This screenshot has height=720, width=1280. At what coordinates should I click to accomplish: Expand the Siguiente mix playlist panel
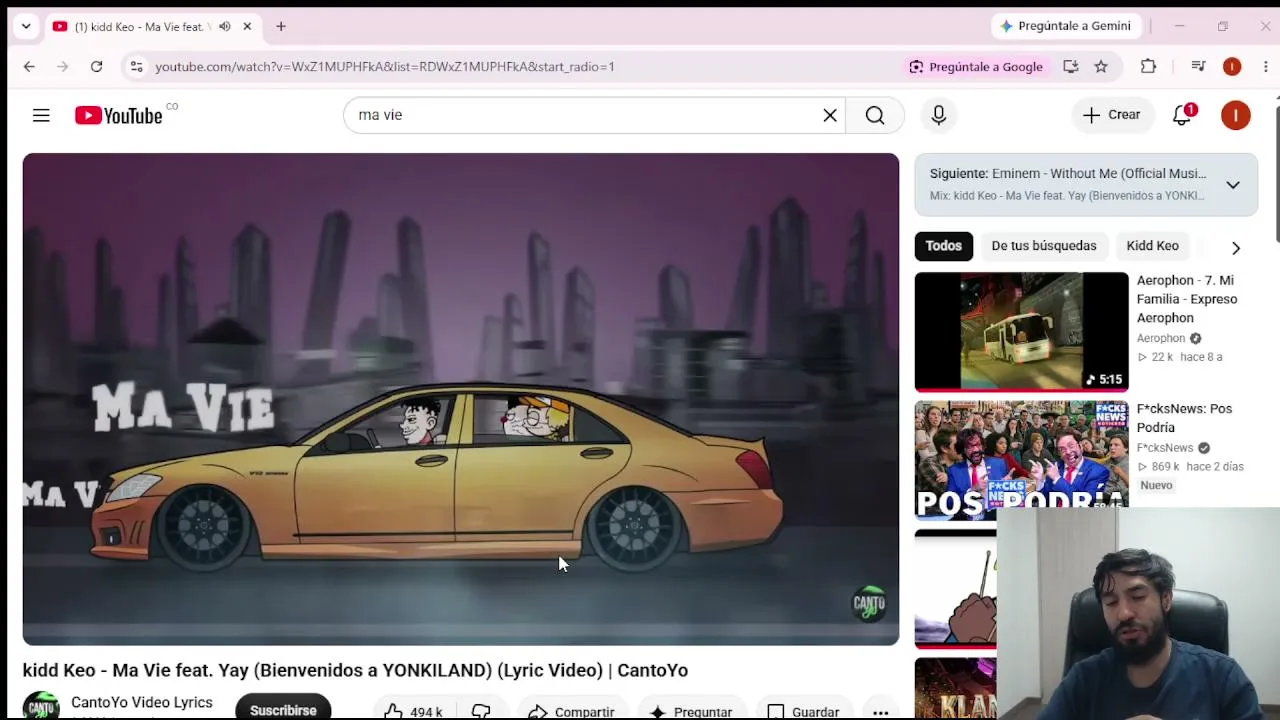pyautogui.click(x=1233, y=185)
